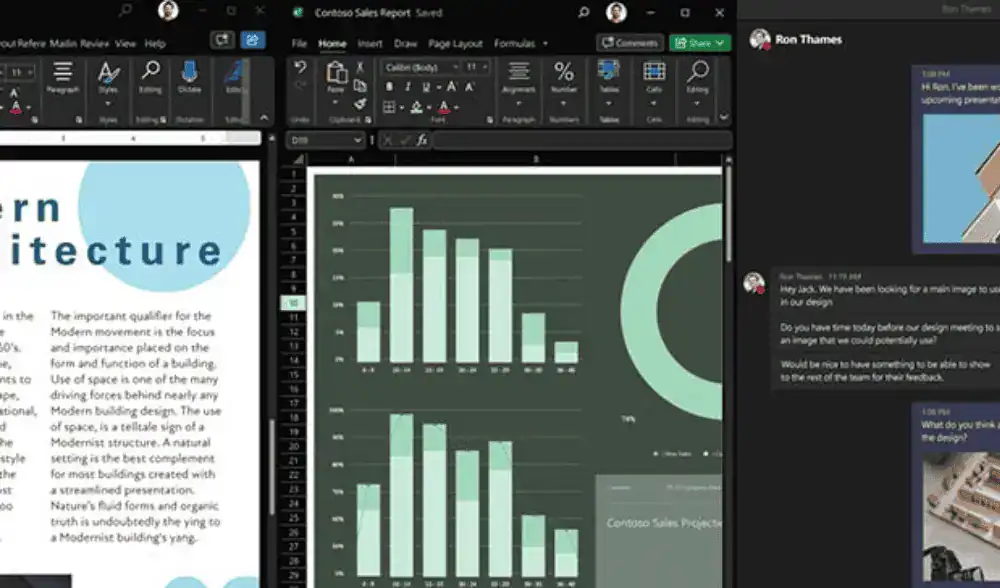Switch to the Formulas tab in Excel

click(x=514, y=43)
